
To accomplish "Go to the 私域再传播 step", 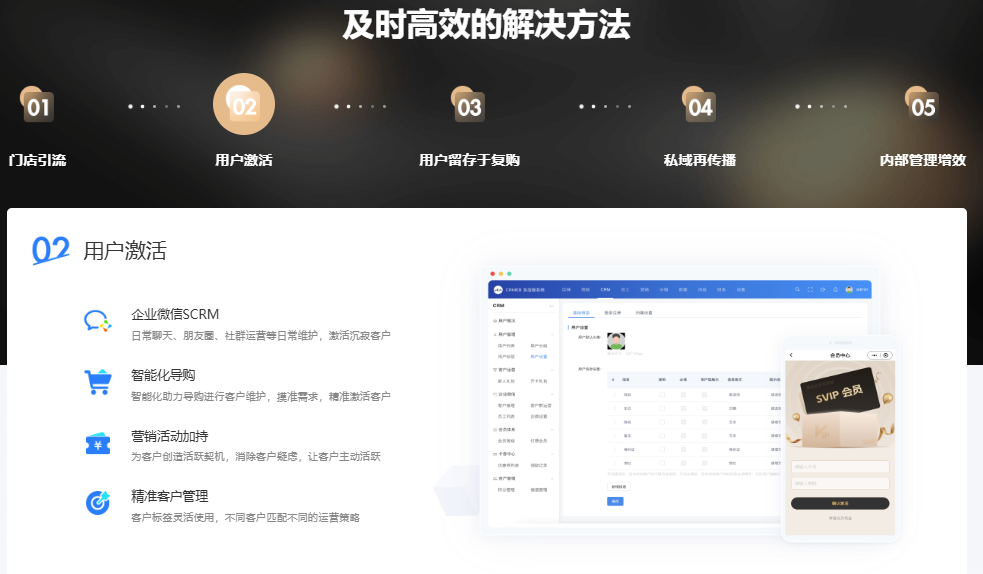I will point(700,160).
